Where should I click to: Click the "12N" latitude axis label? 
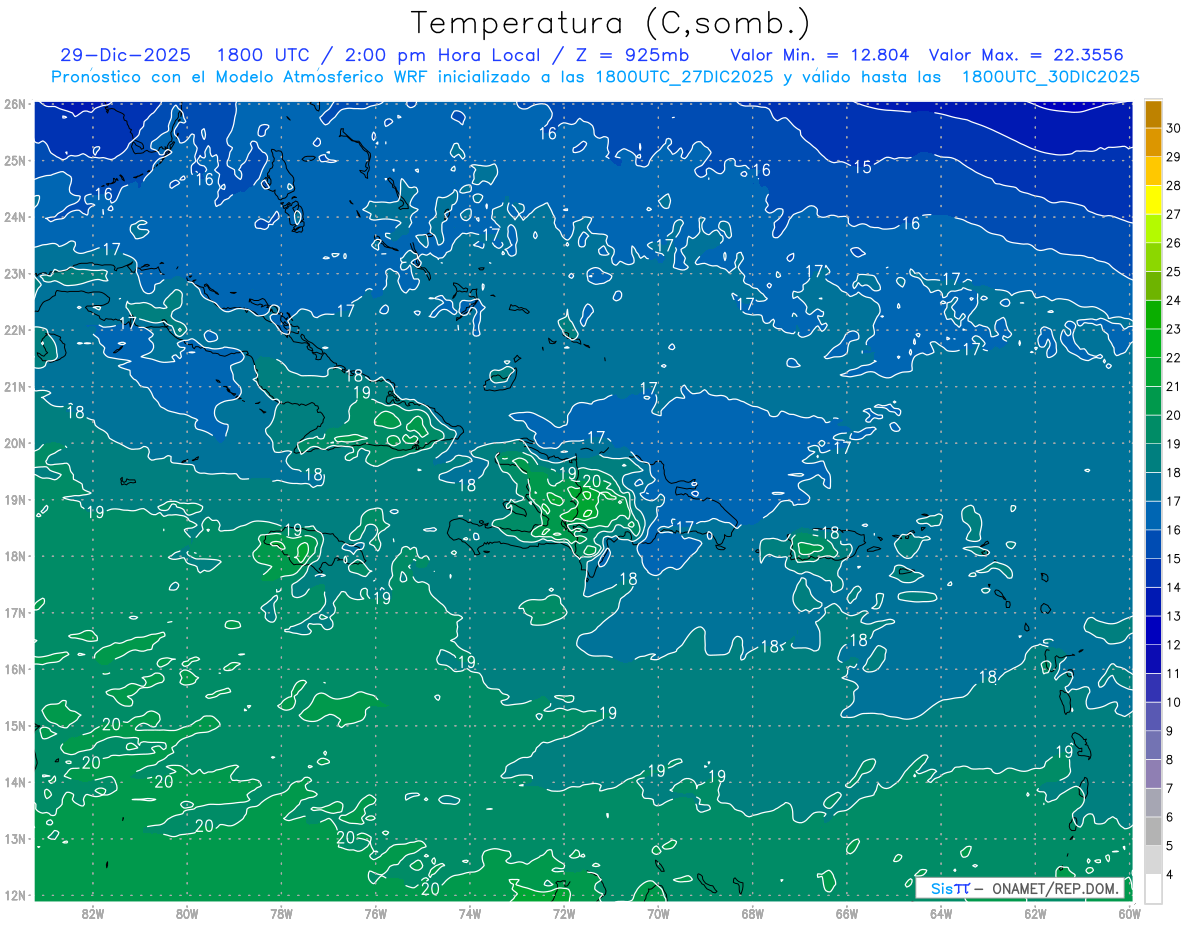pos(14,895)
